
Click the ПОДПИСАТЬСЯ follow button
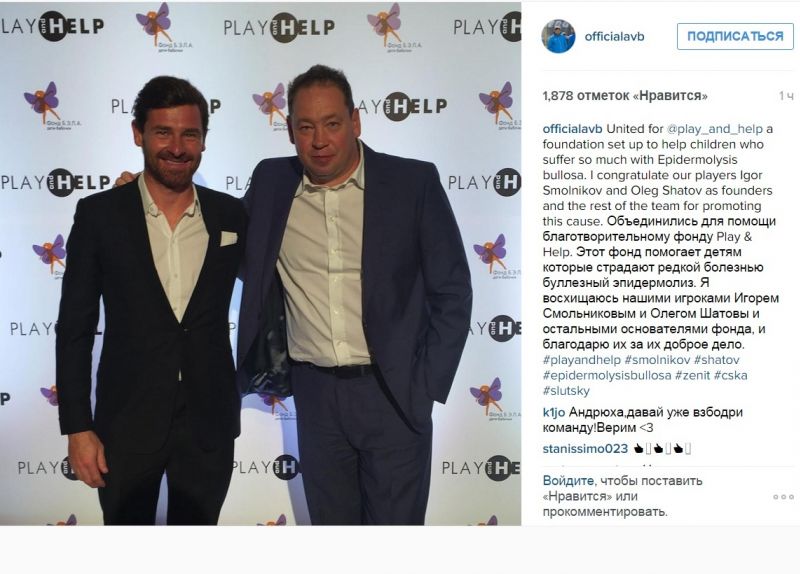tap(735, 37)
